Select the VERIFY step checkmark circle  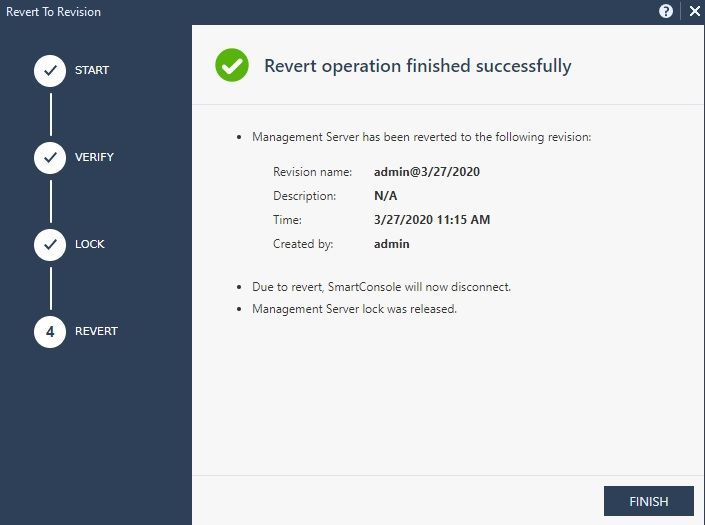[x=50, y=158]
